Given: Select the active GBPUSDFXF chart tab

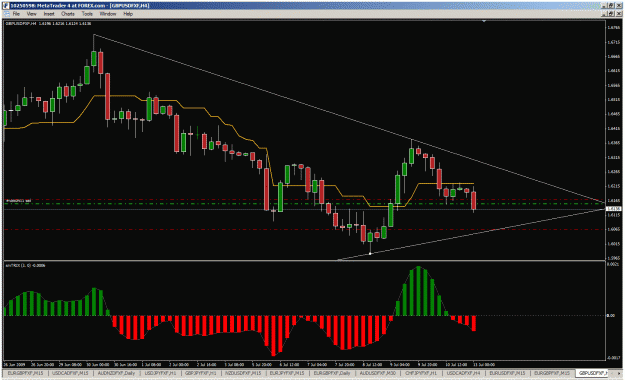Looking at the screenshot, I should pyautogui.click(x=593, y=373).
